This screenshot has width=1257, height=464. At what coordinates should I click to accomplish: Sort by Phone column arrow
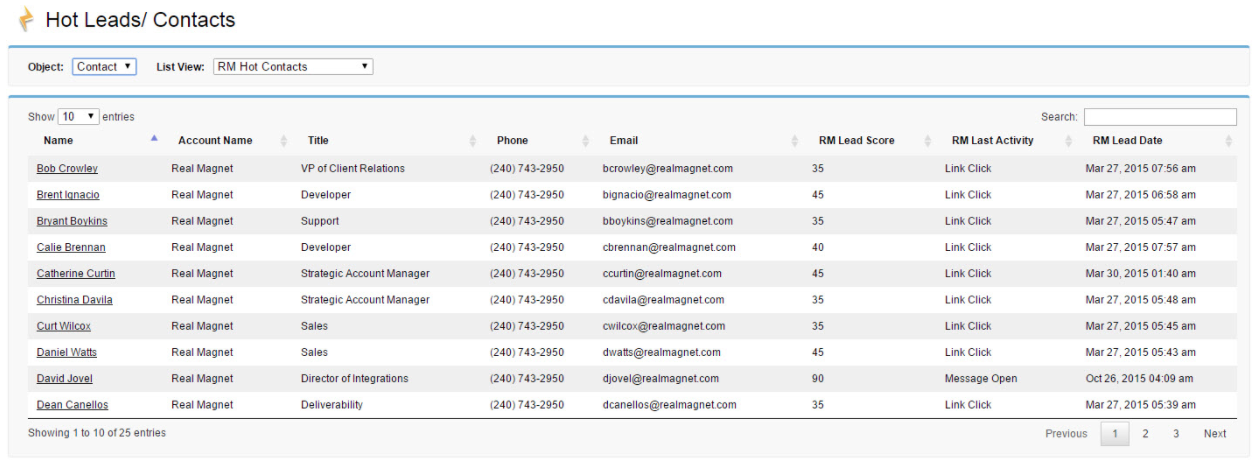(x=586, y=141)
